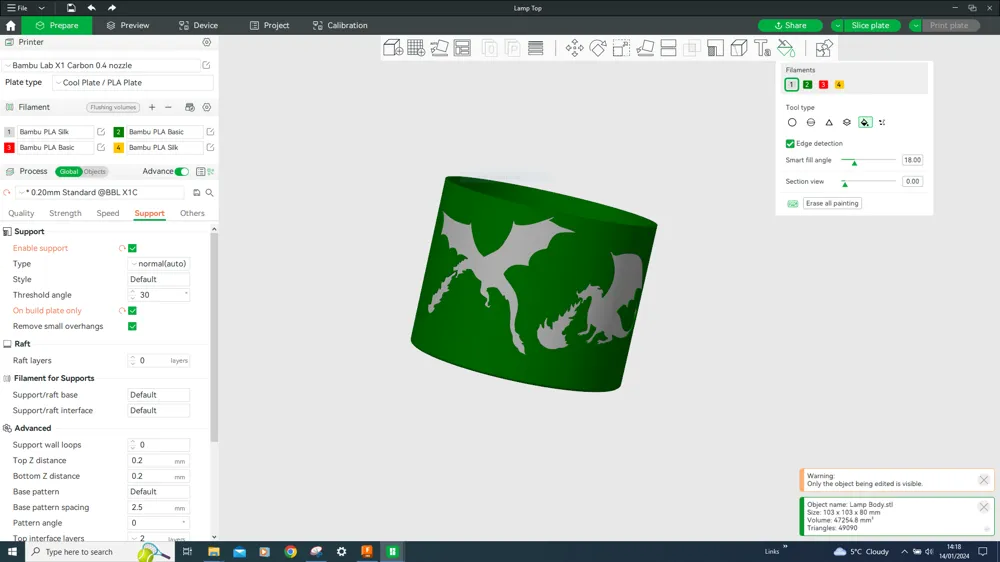Toggle the Edge detection checkbox

[x=790, y=144]
